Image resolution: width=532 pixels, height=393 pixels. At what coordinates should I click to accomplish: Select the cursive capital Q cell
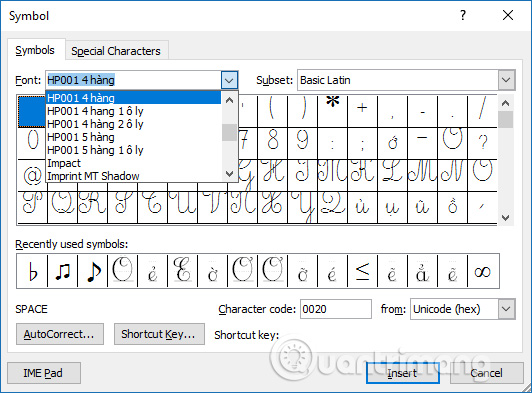62,207
